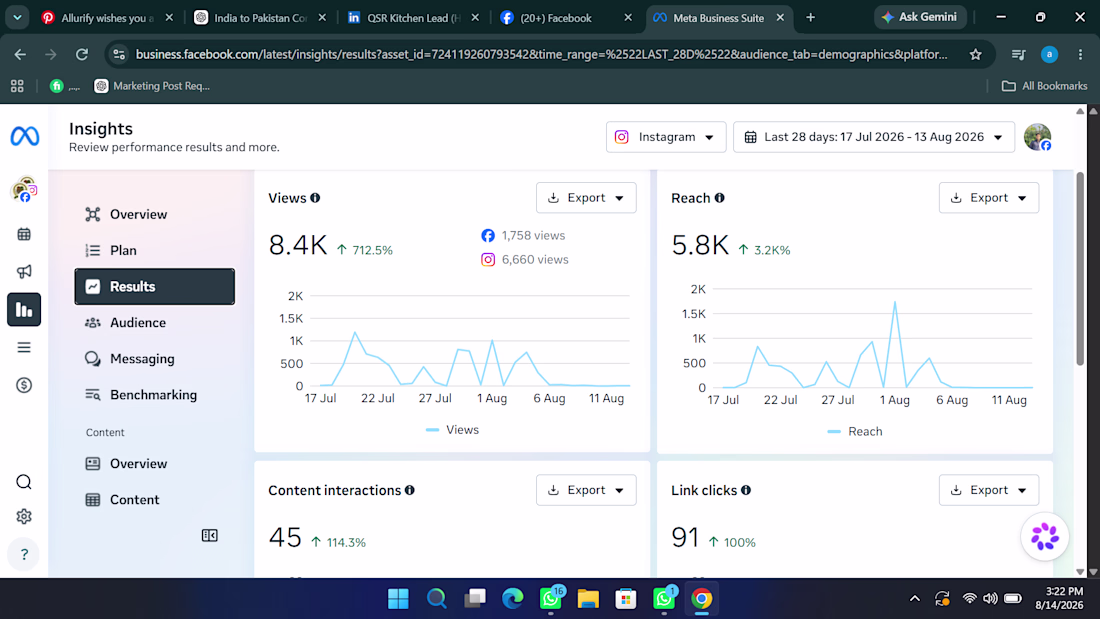Click the browser address bar URL
The height and width of the screenshot is (619, 1100).
[541, 54]
